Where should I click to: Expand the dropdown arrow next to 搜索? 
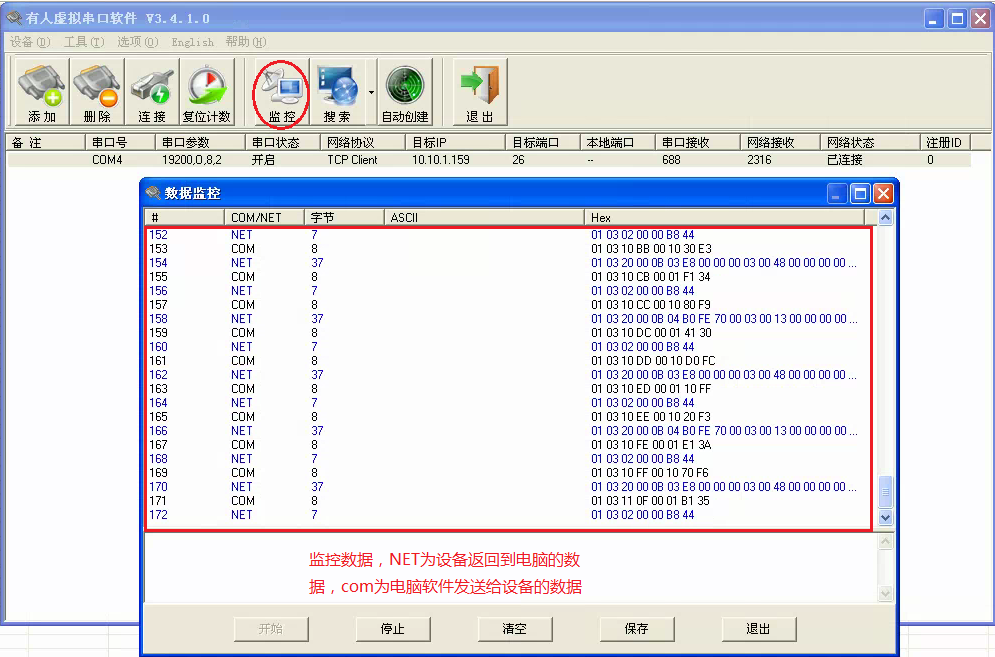[x=371, y=92]
